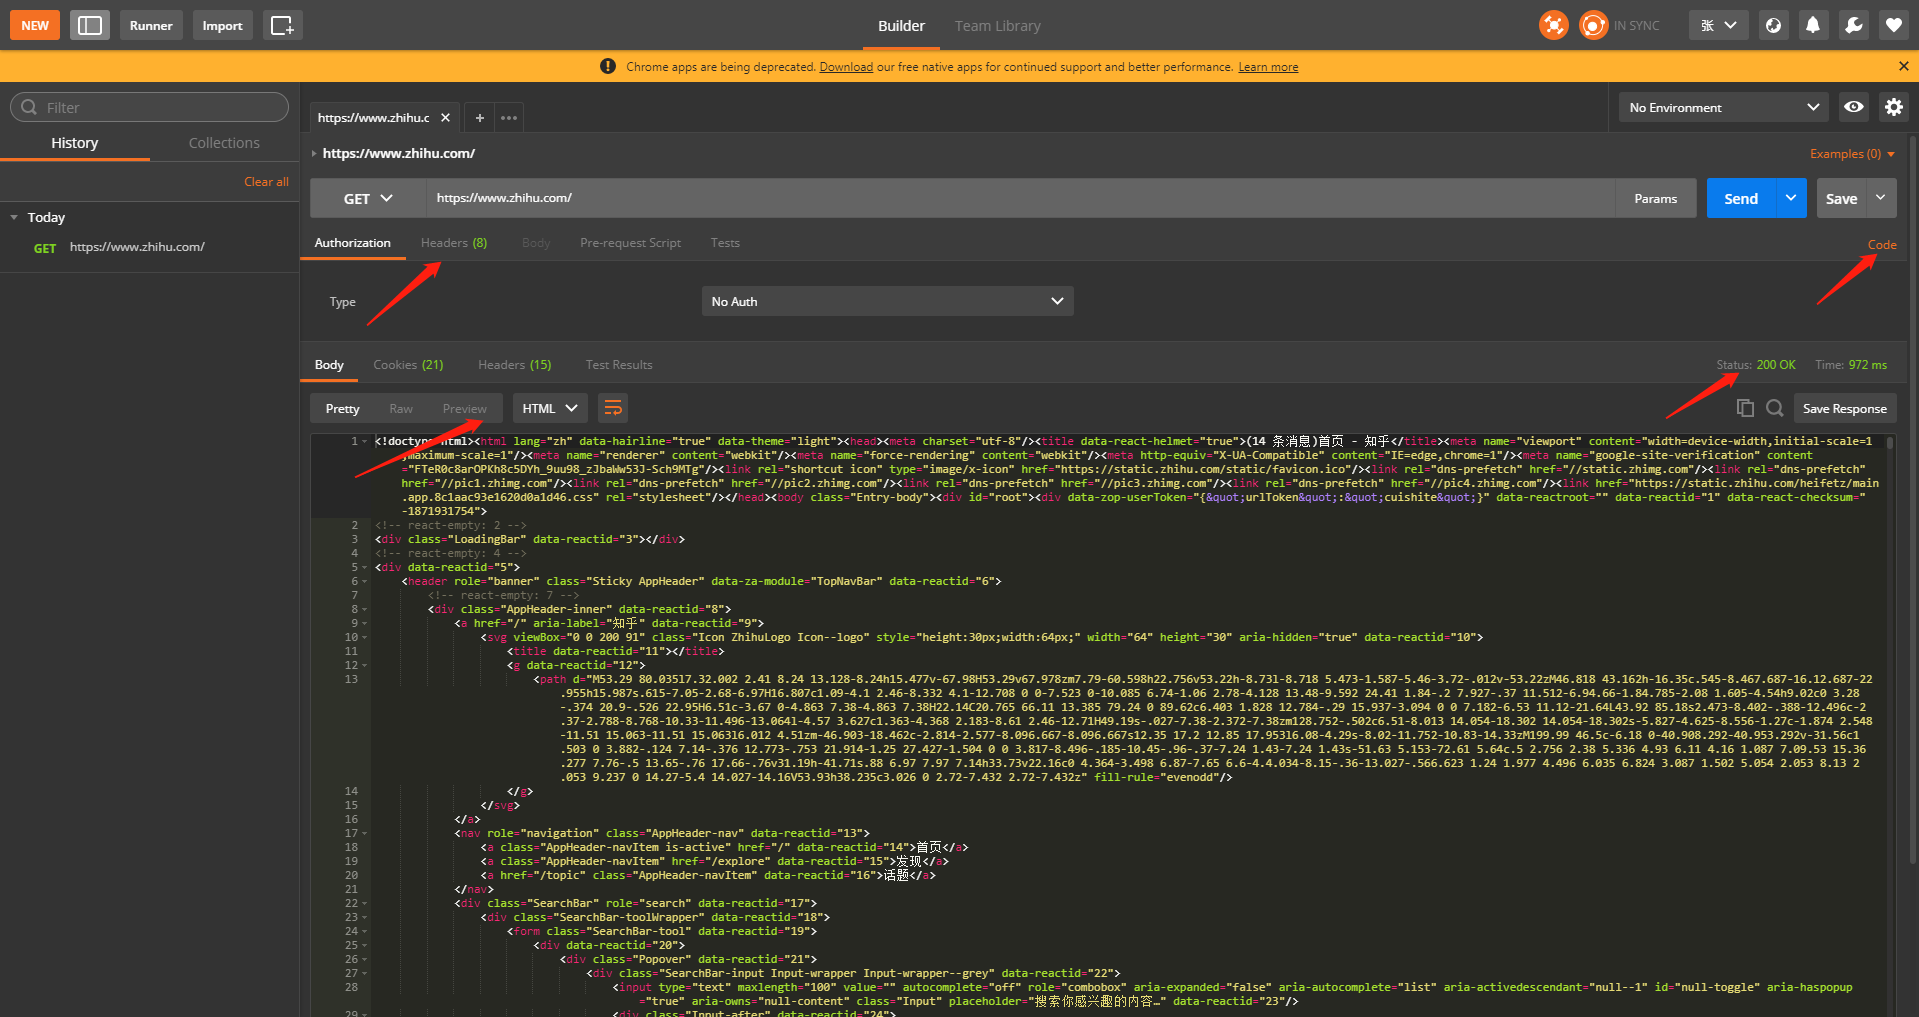Click Save Response button
This screenshot has height=1017, width=1919.
[1844, 408]
